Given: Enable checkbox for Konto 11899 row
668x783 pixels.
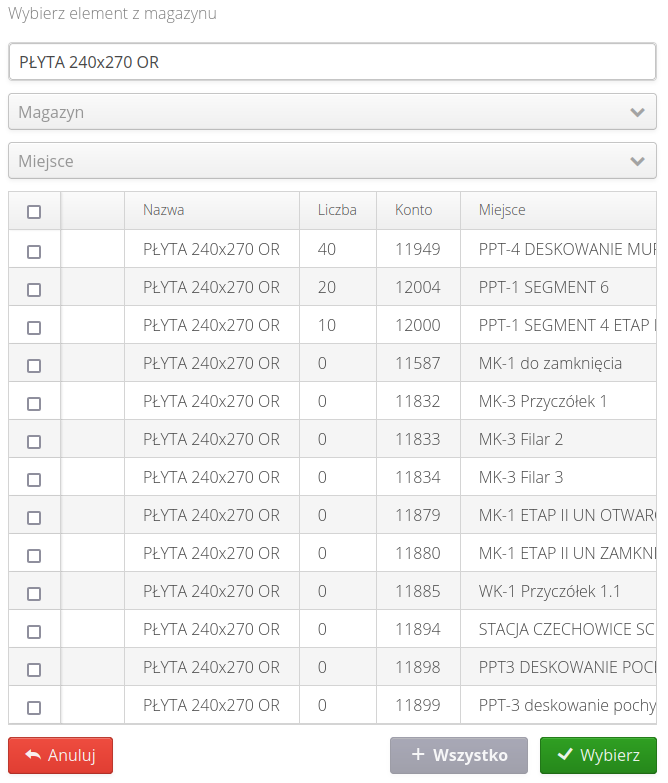Looking at the screenshot, I should [34, 707].
